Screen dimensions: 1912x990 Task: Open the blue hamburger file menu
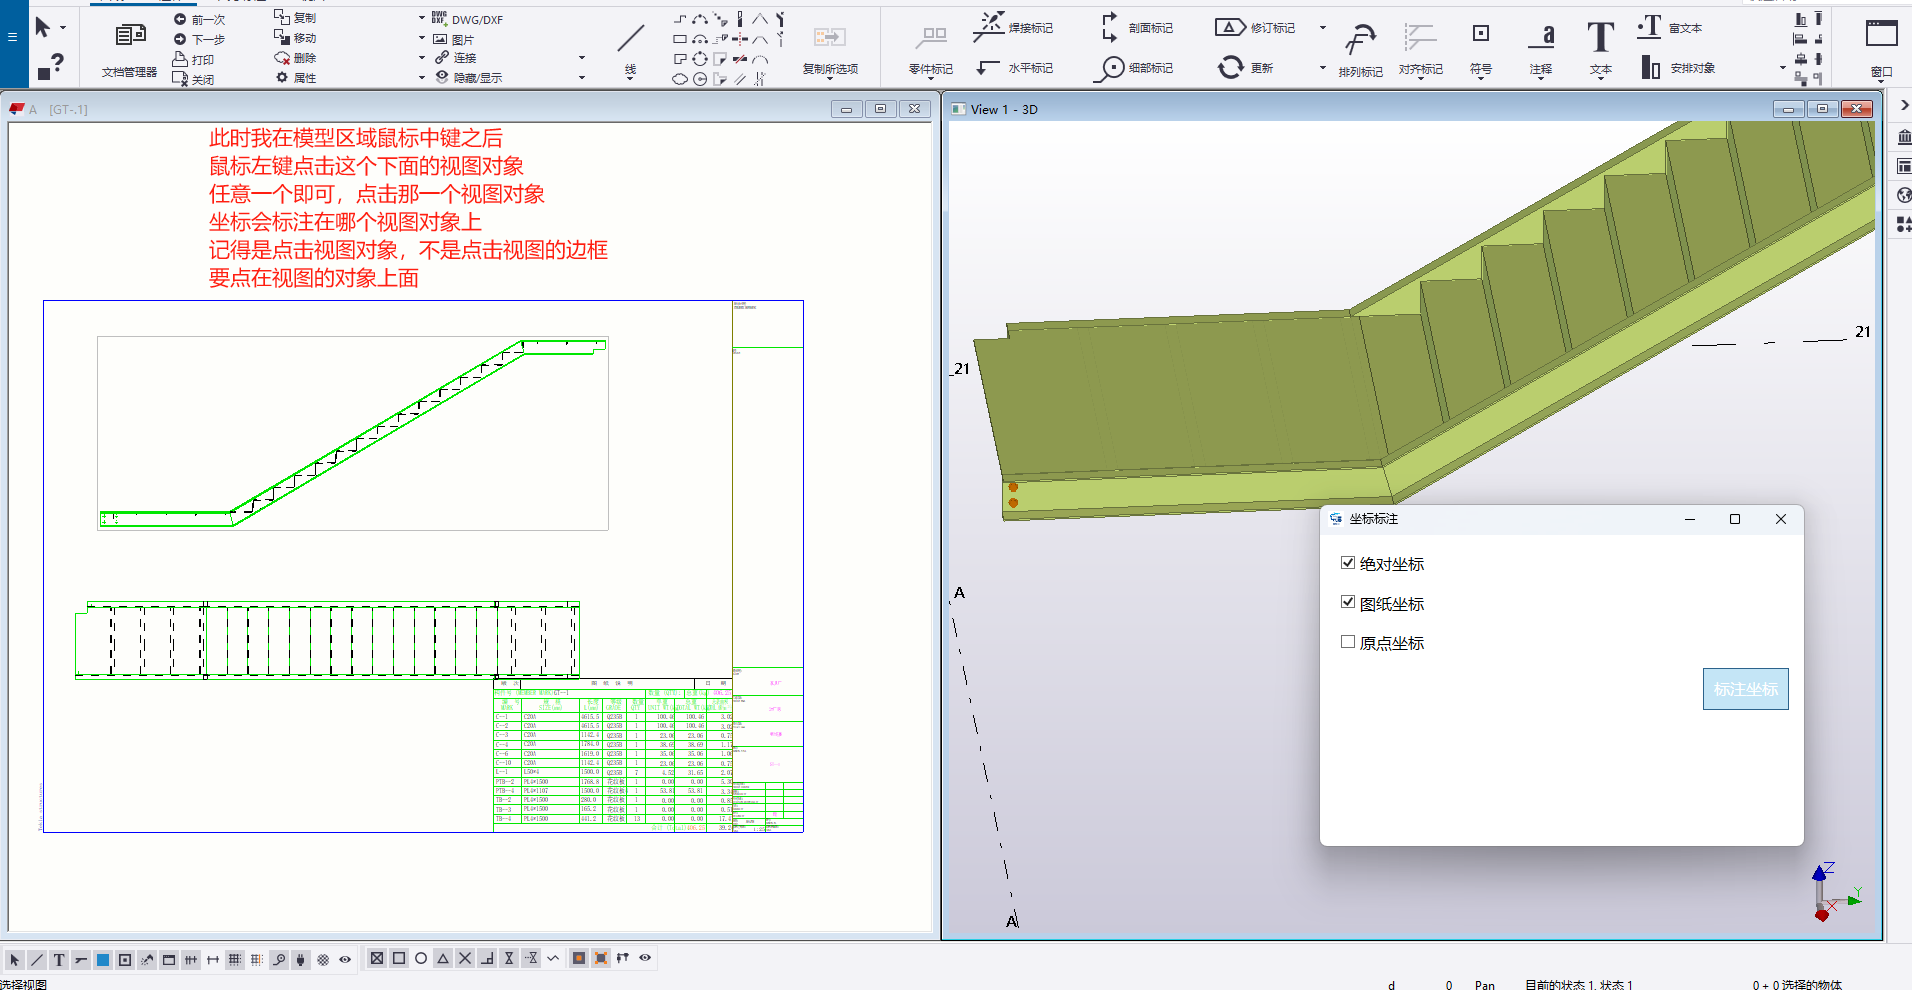pyautogui.click(x=12, y=37)
